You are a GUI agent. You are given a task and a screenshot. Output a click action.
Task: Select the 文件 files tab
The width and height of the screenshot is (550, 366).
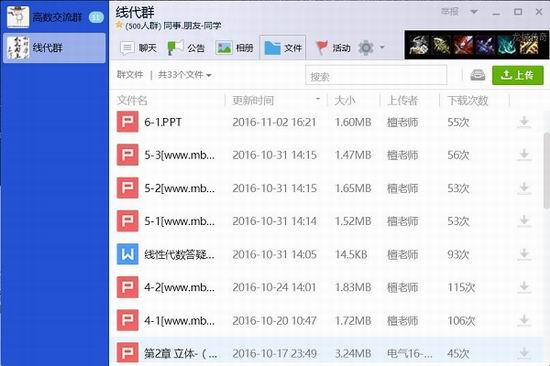[x=283, y=47]
